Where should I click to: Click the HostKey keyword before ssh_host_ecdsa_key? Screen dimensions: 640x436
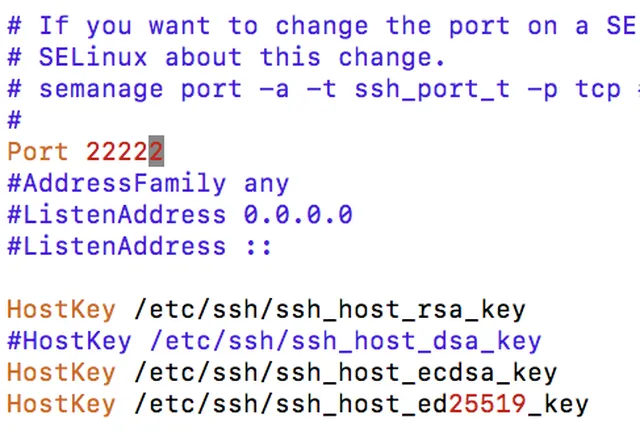tap(61, 373)
